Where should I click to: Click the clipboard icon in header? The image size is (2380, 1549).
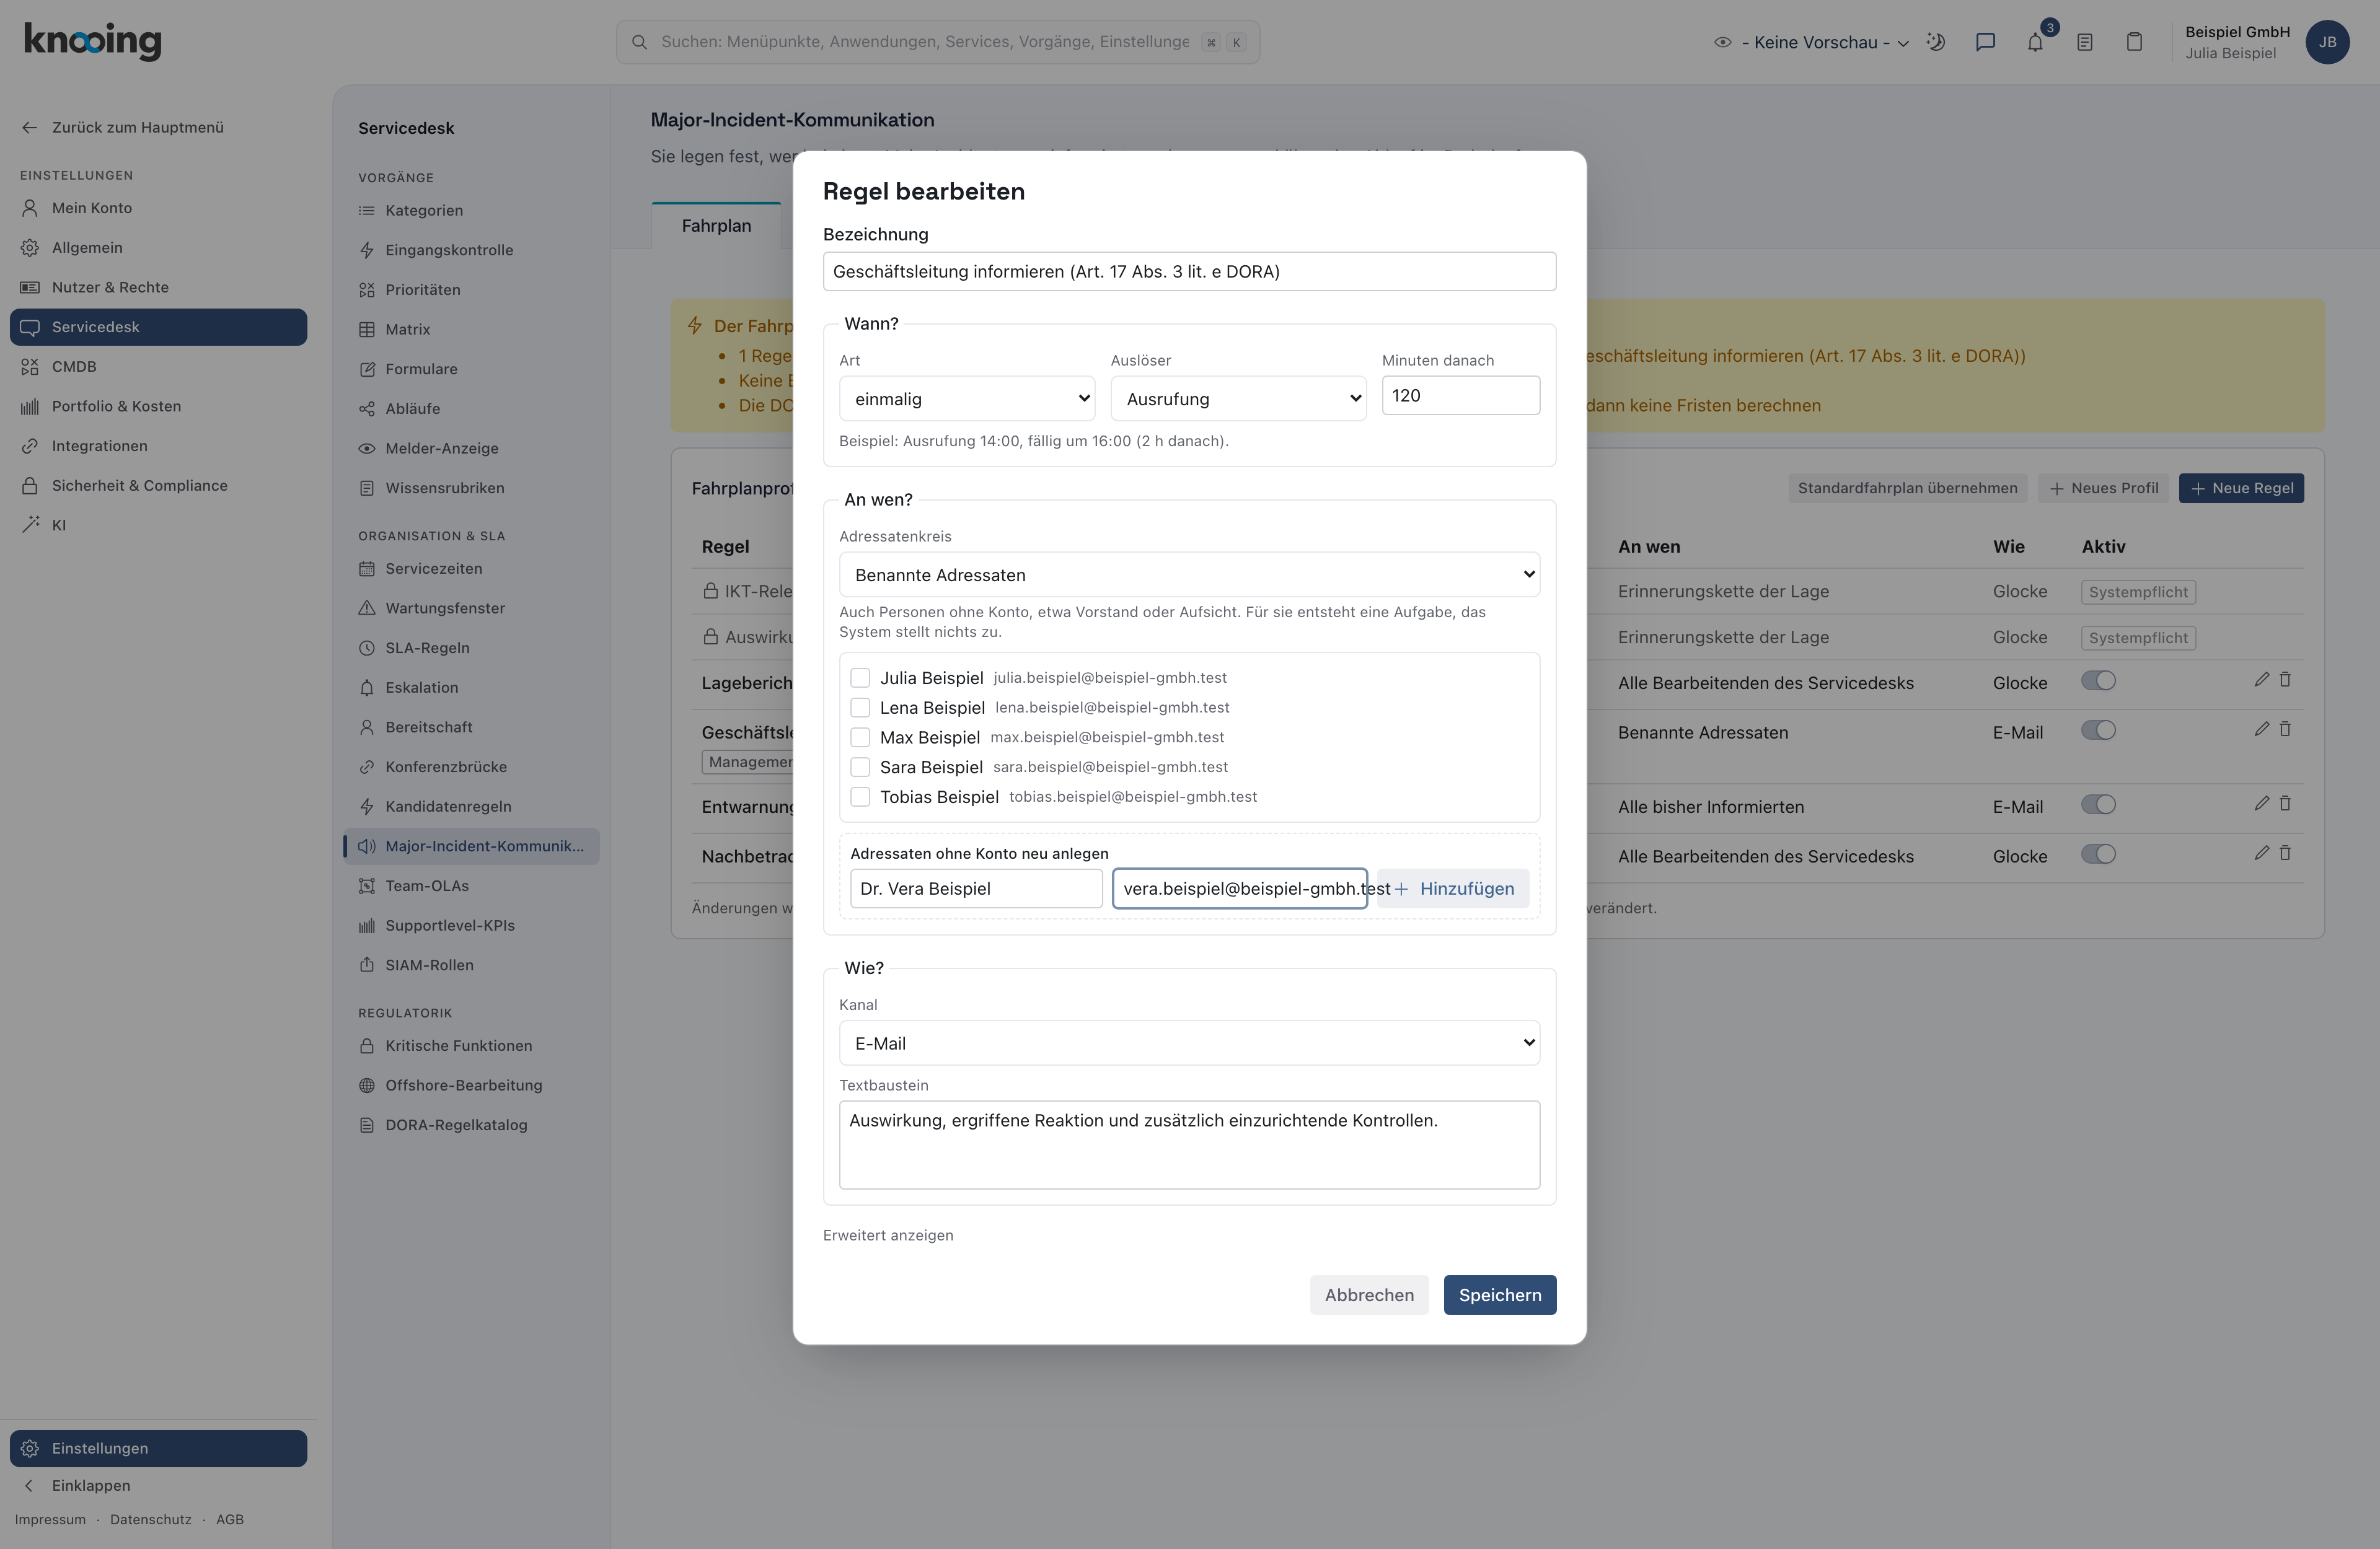[2134, 42]
